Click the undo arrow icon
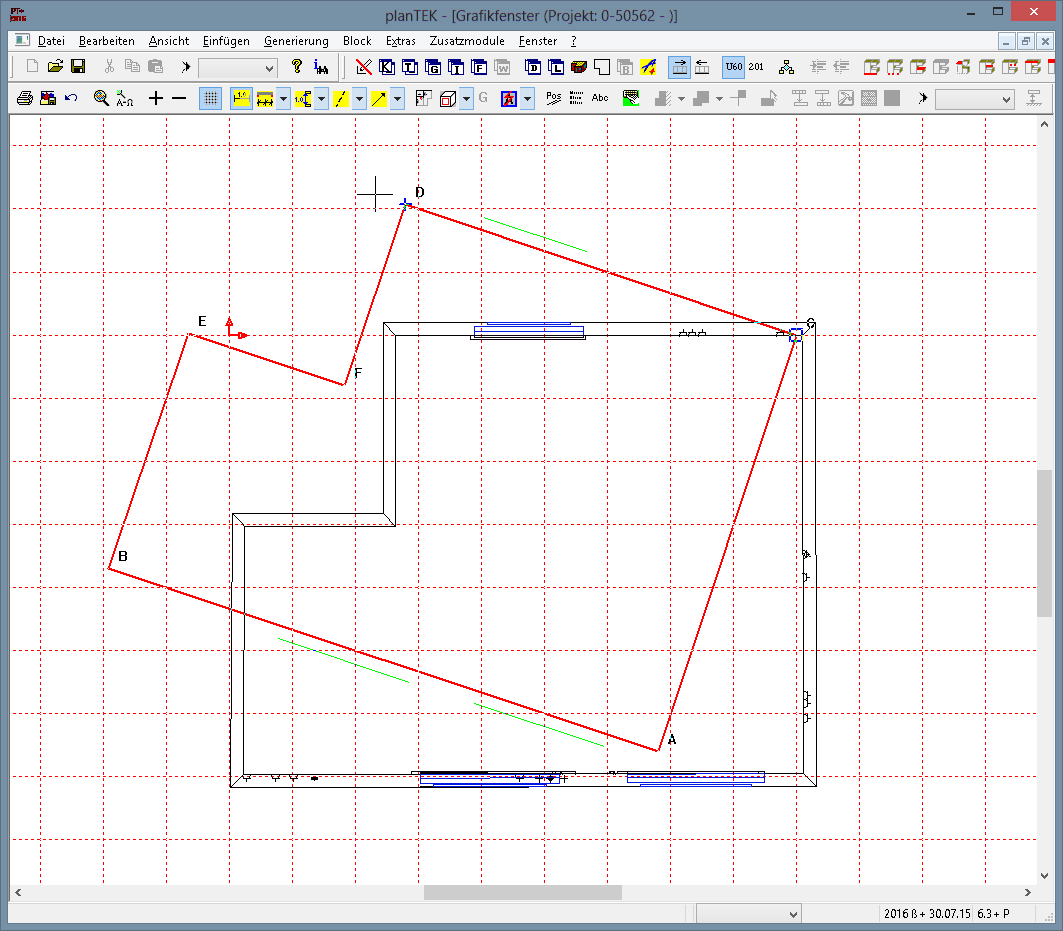 [x=71, y=98]
